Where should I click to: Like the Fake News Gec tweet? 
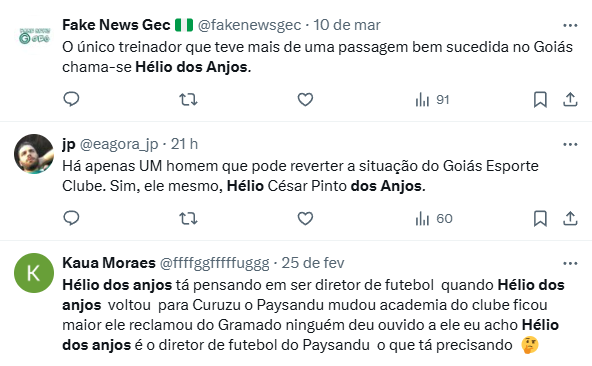point(305,100)
